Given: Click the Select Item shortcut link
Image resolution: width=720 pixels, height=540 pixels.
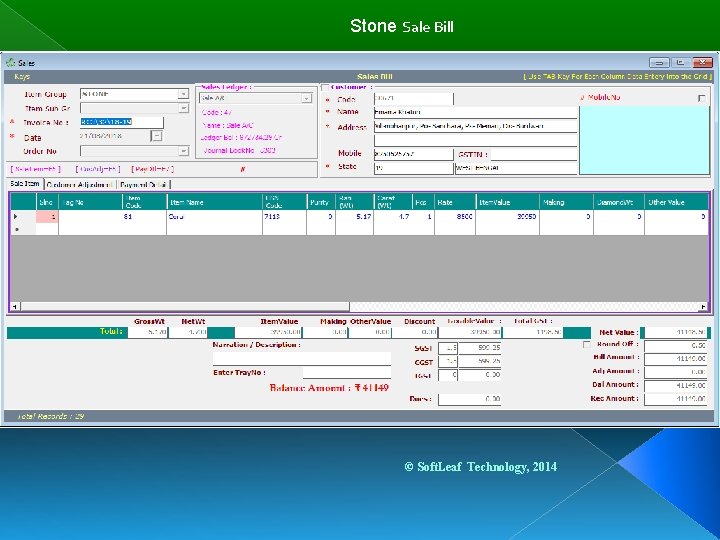Looking at the screenshot, I should 35,169.
